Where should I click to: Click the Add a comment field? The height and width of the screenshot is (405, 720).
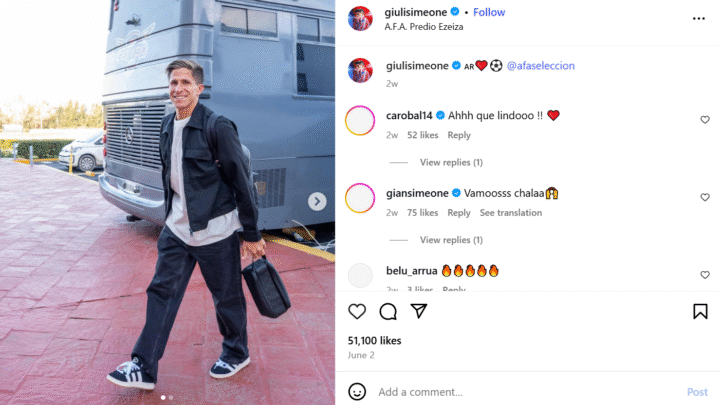pos(528,392)
